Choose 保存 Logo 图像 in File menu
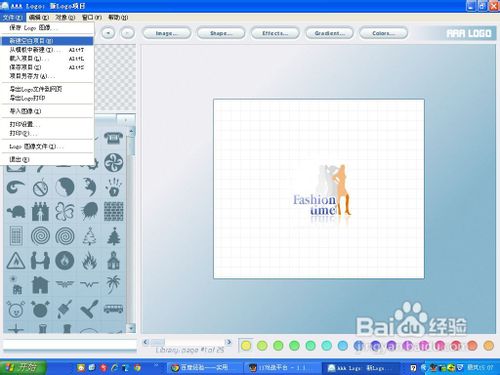500x375 pixels. [47, 28]
